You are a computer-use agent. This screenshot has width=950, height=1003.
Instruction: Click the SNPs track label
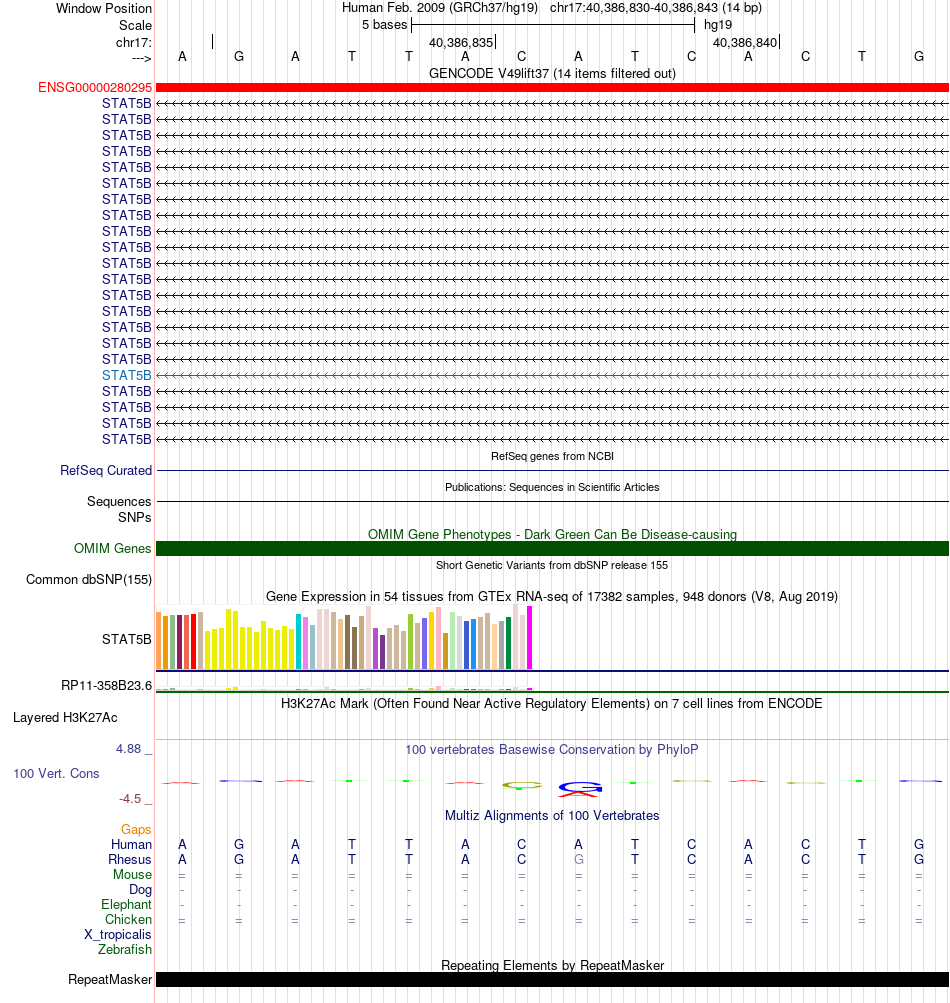tap(134, 517)
